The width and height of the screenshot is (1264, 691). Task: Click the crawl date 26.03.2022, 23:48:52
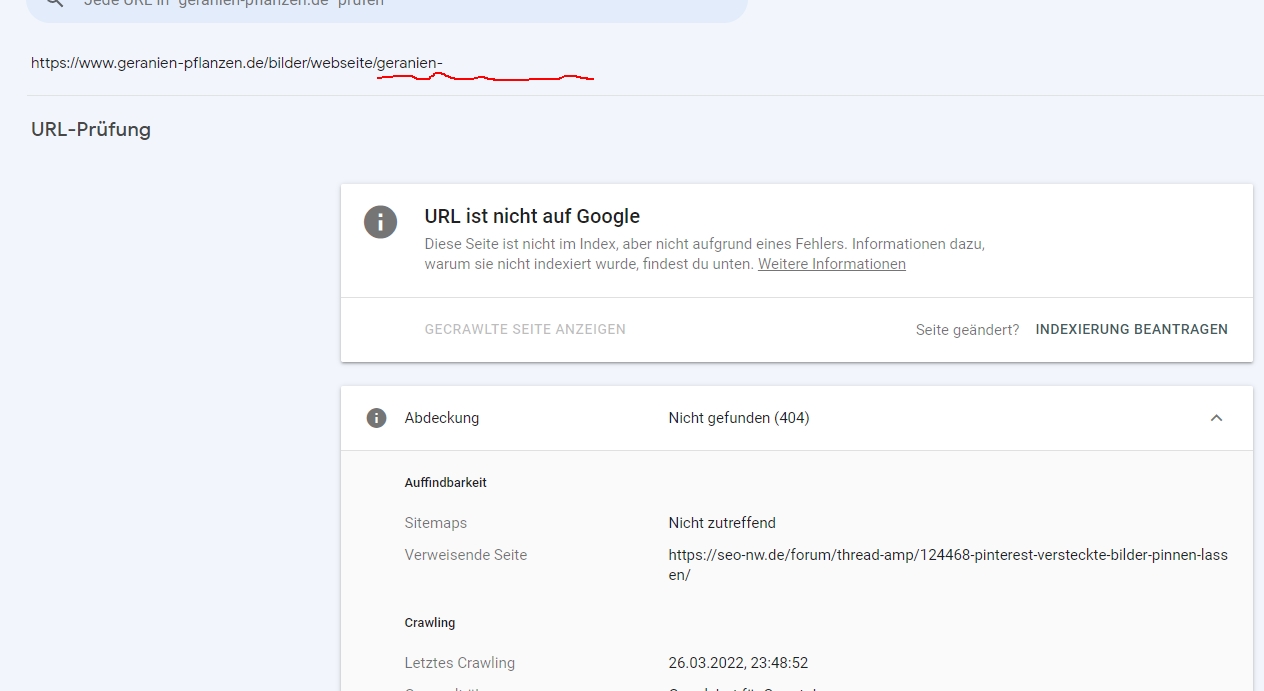pyautogui.click(x=737, y=663)
